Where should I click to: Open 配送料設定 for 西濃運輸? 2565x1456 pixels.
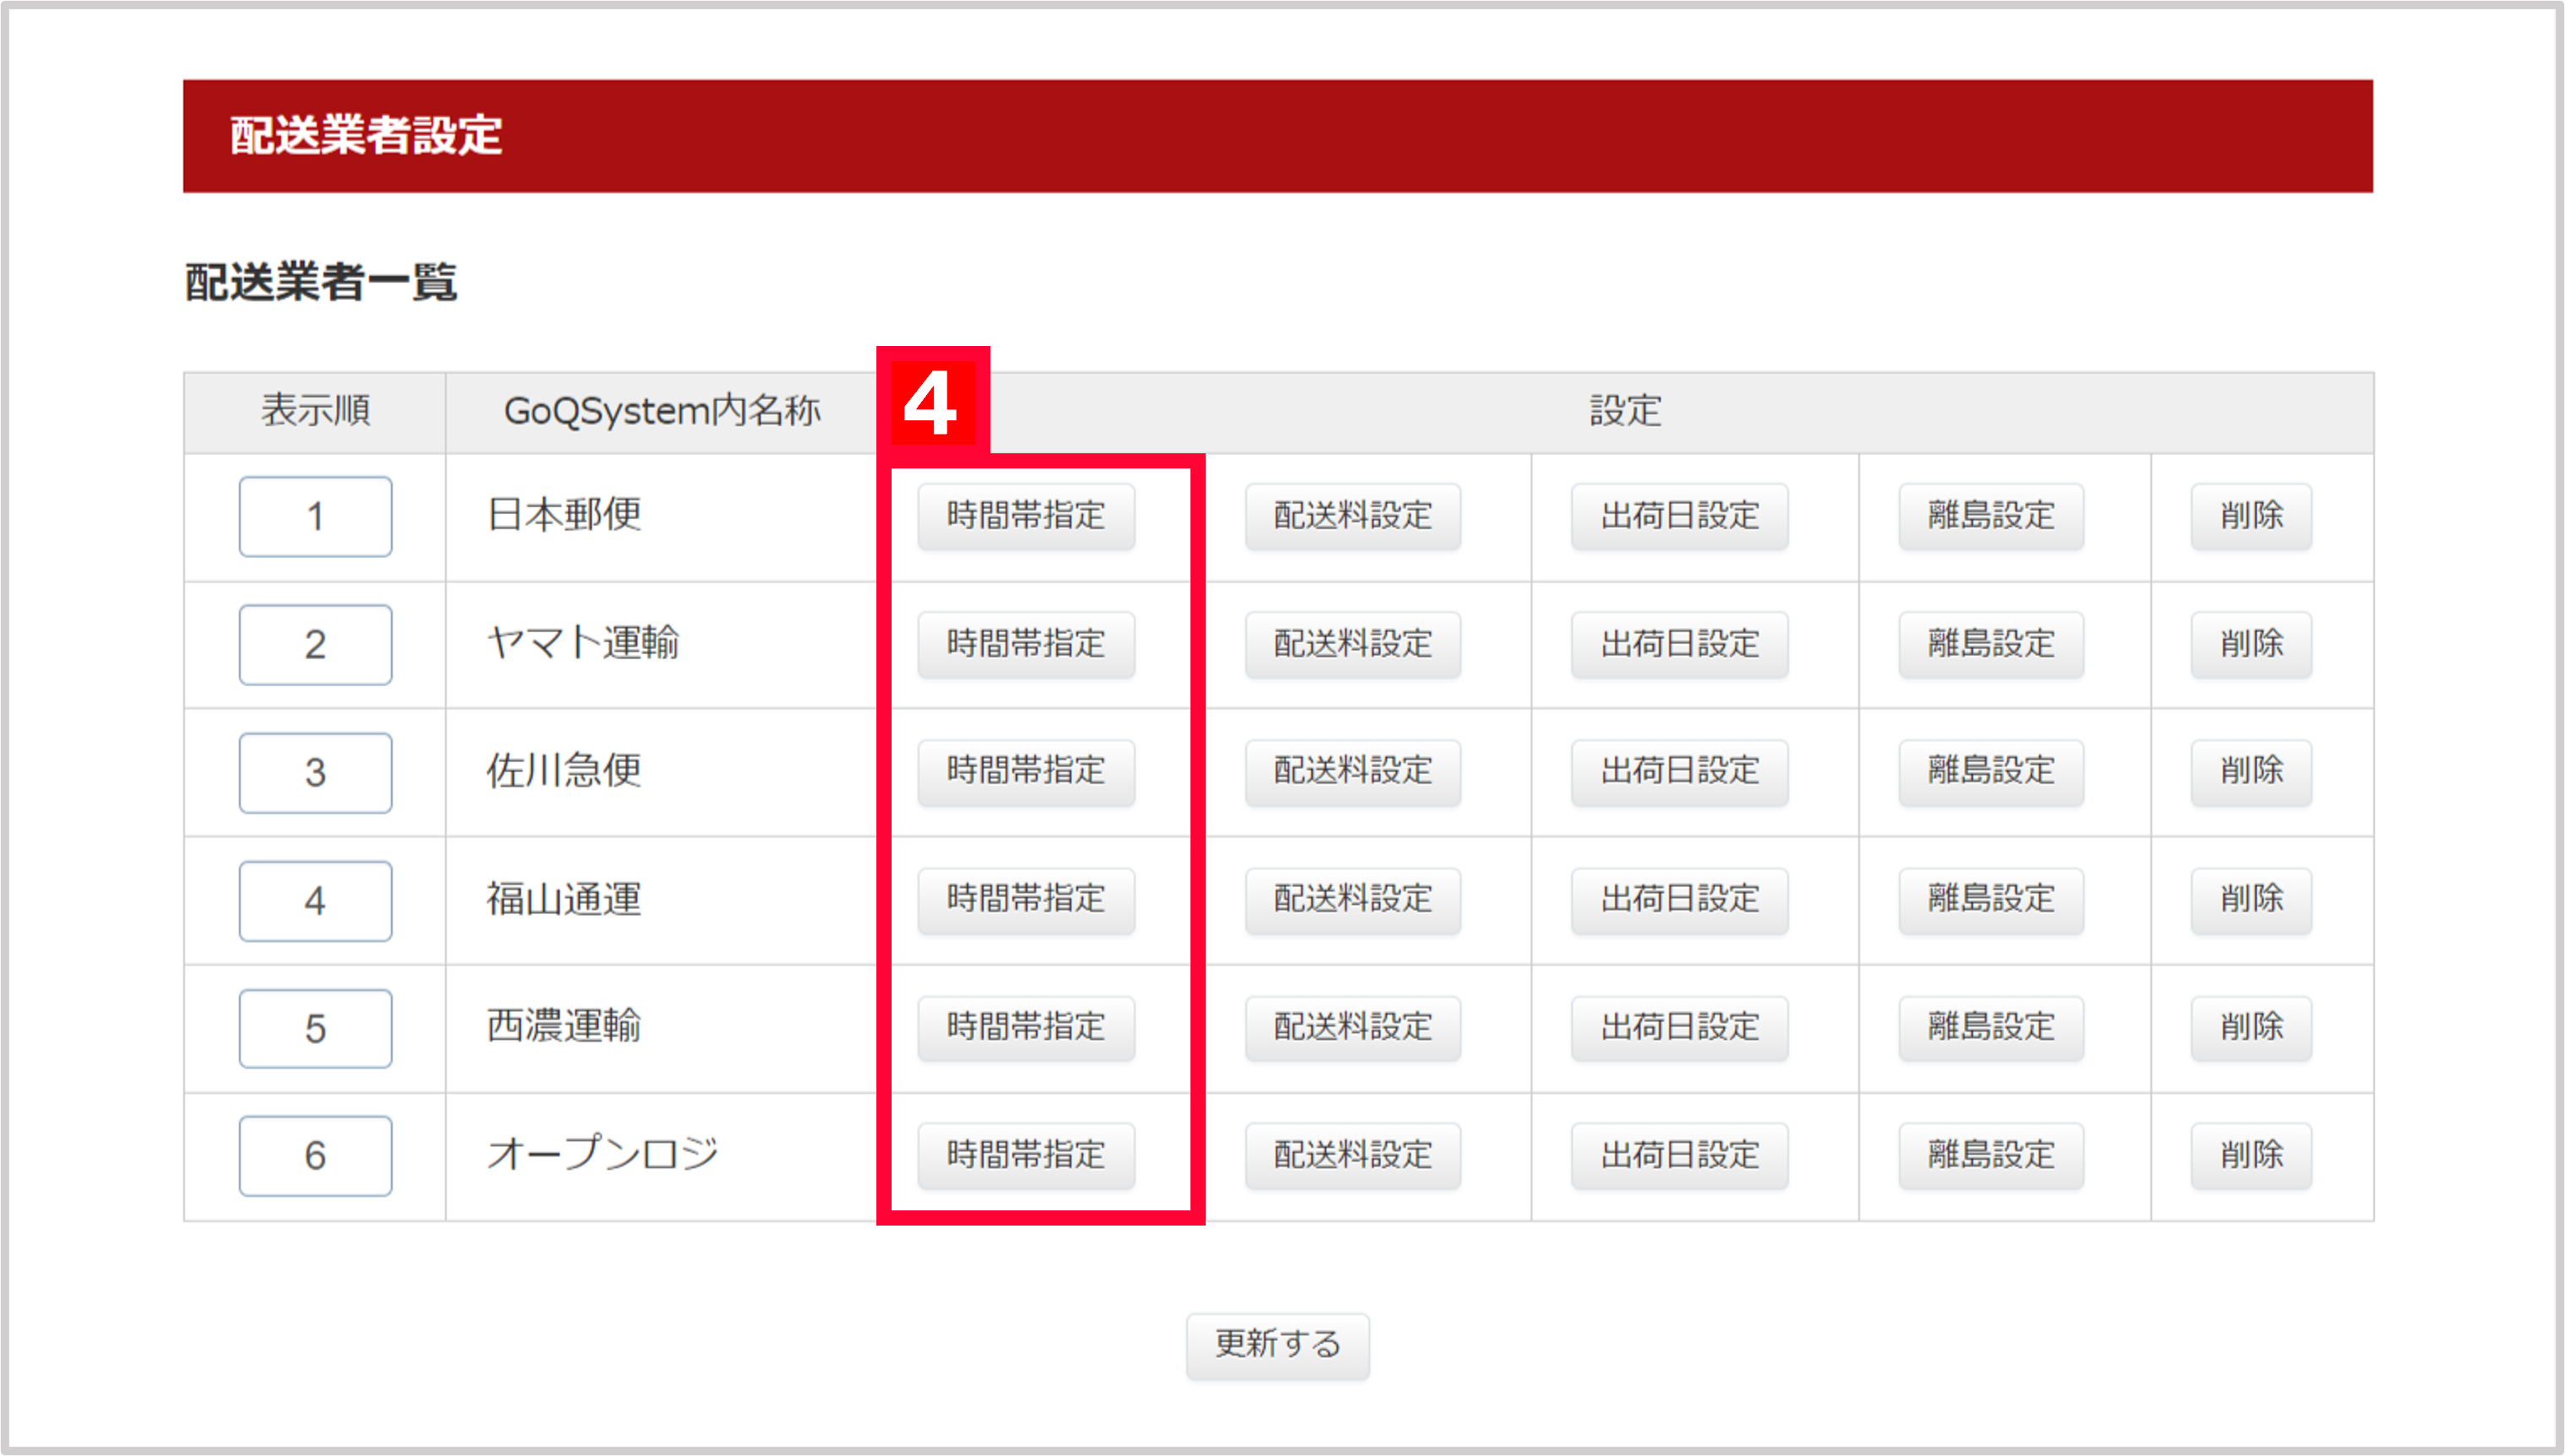coord(1353,1028)
